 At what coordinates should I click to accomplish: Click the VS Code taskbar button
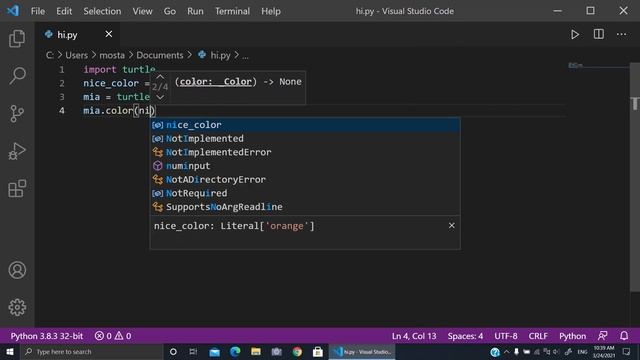[362, 352]
